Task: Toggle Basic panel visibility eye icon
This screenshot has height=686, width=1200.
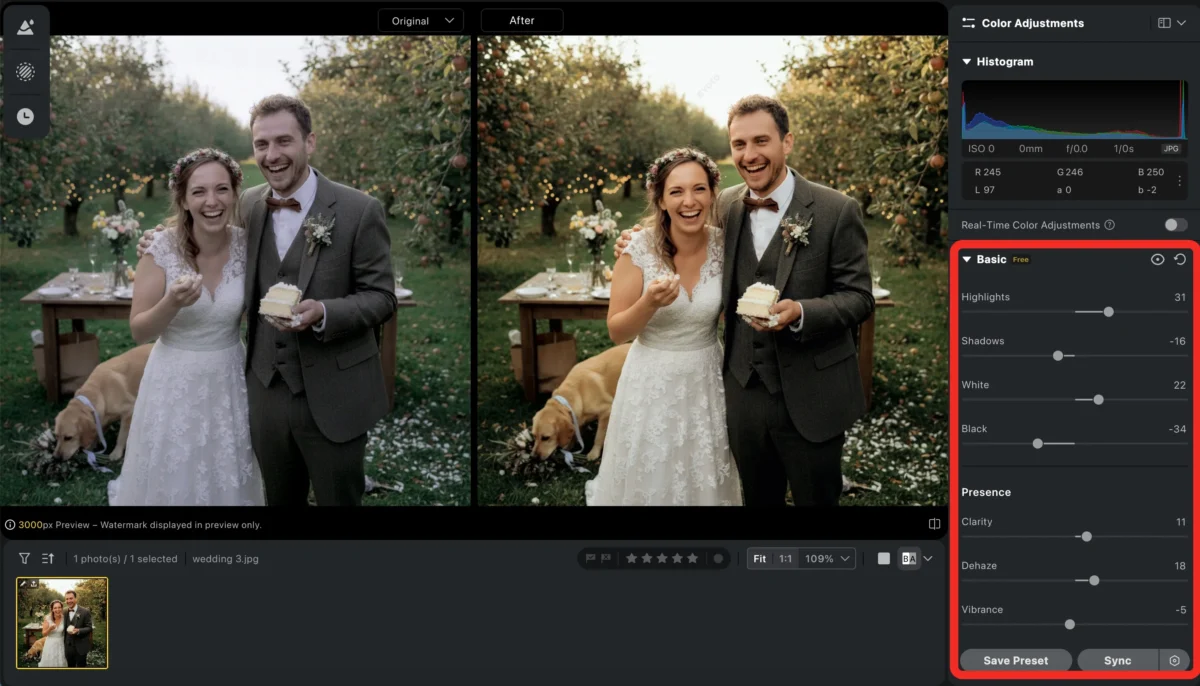Action: tap(1157, 260)
